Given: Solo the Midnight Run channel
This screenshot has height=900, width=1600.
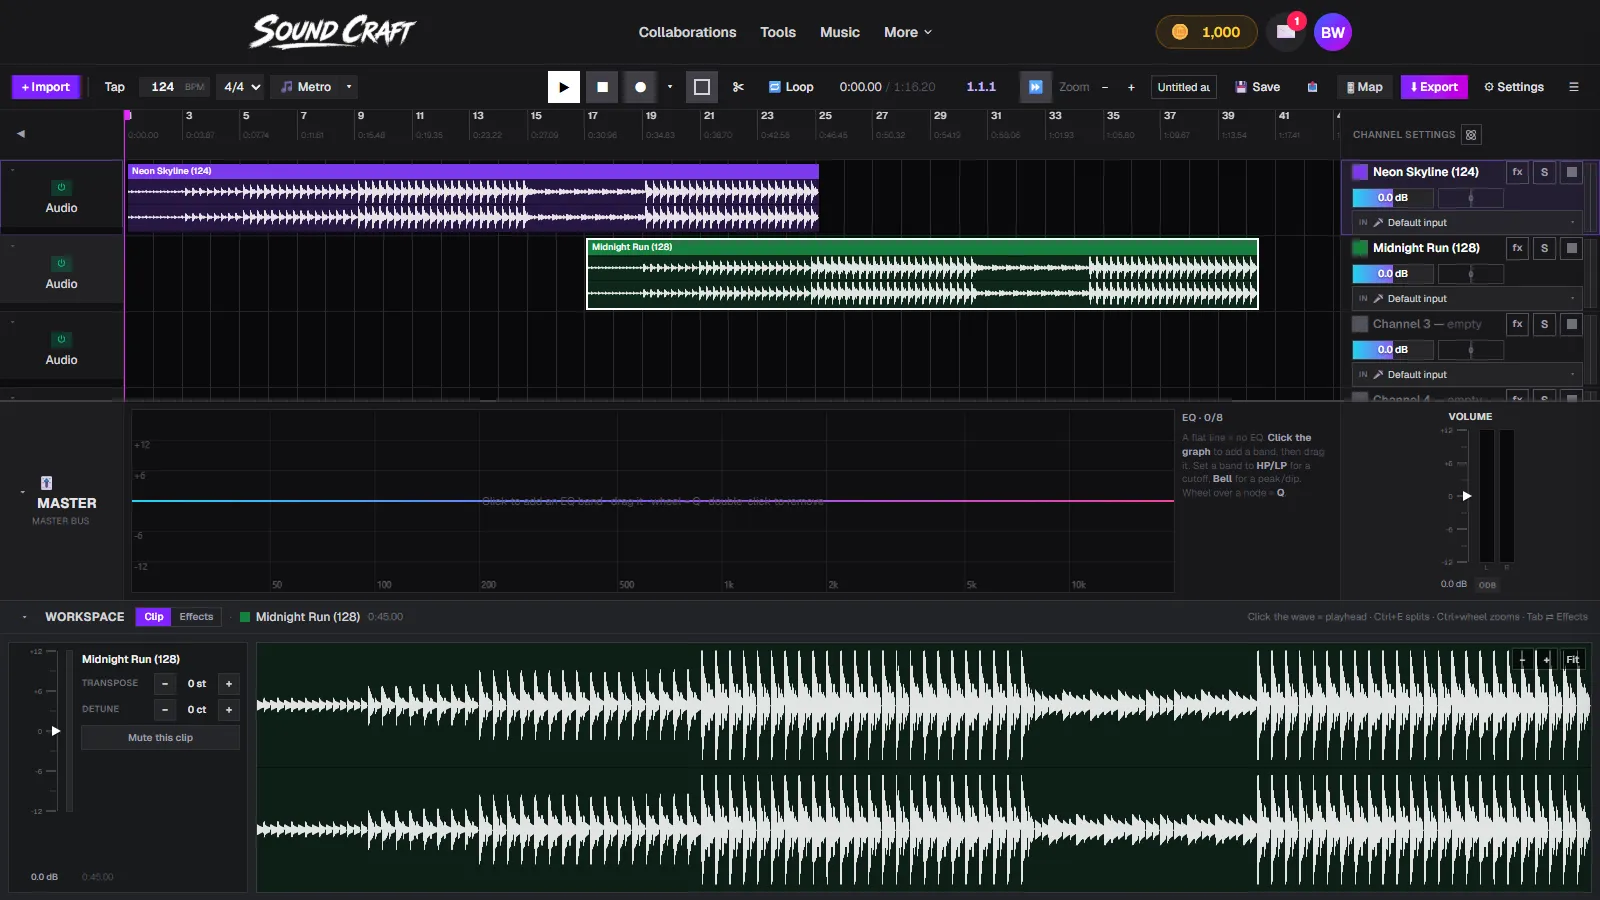Looking at the screenshot, I should 1544,248.
